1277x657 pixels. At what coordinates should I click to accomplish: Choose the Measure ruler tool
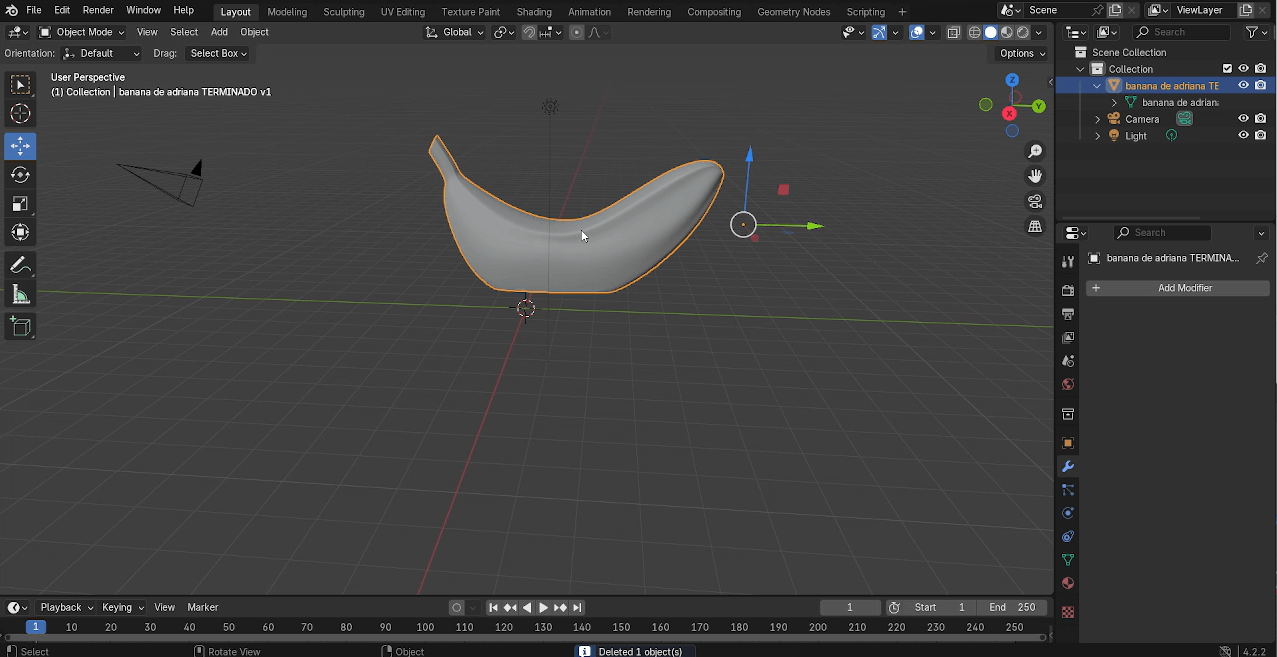pyautogui.click(x=20, y=294)
